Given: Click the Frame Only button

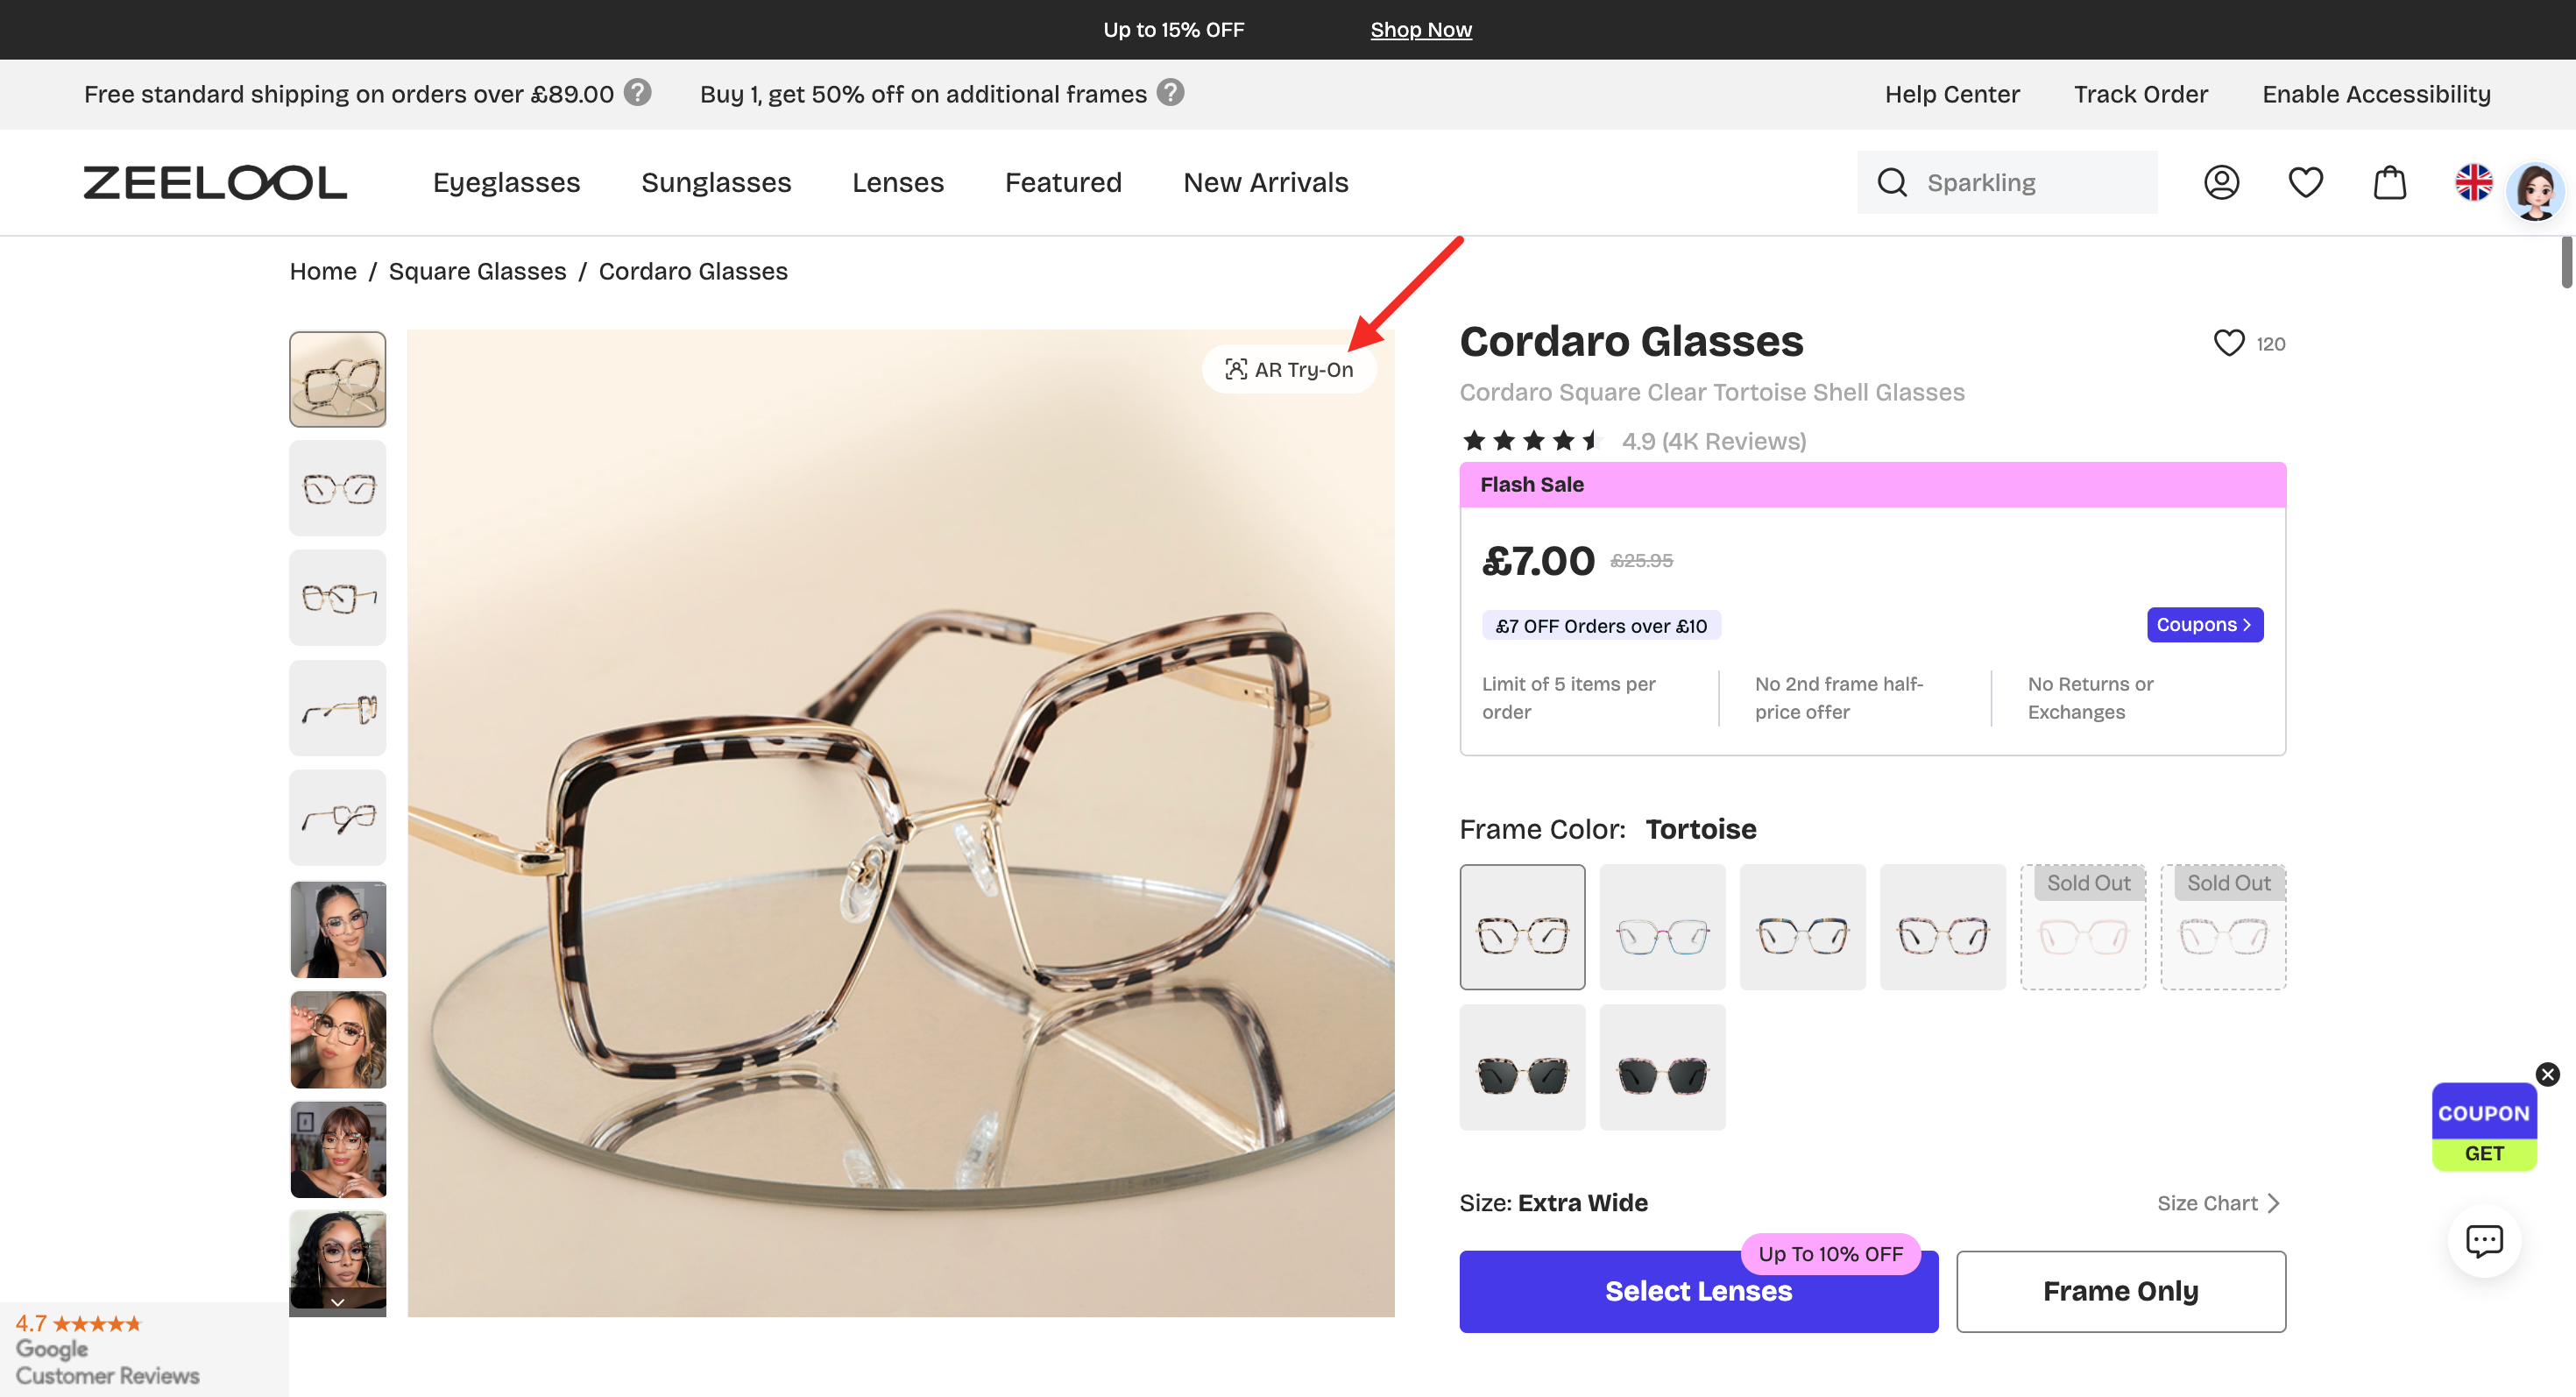Looking at the screenshot, I should point(2120,1291).
